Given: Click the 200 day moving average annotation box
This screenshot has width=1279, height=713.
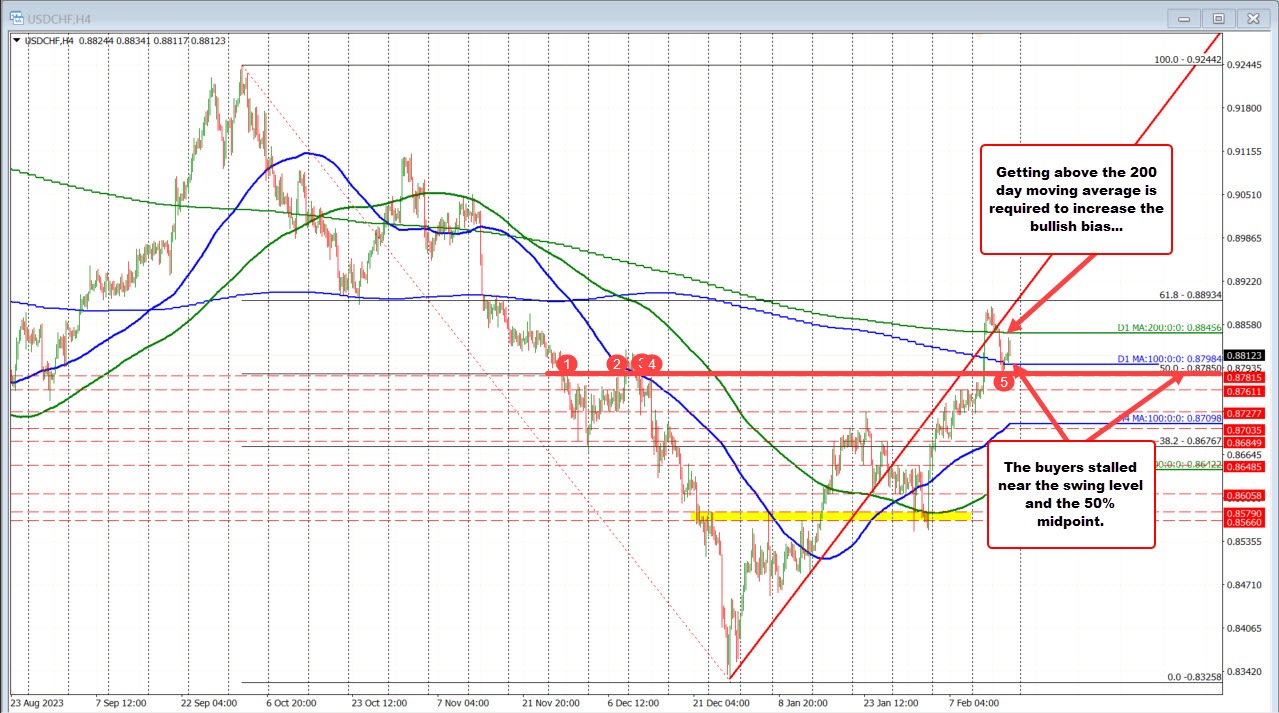Looking at the screenshot, I should (x=1076, y=200).
